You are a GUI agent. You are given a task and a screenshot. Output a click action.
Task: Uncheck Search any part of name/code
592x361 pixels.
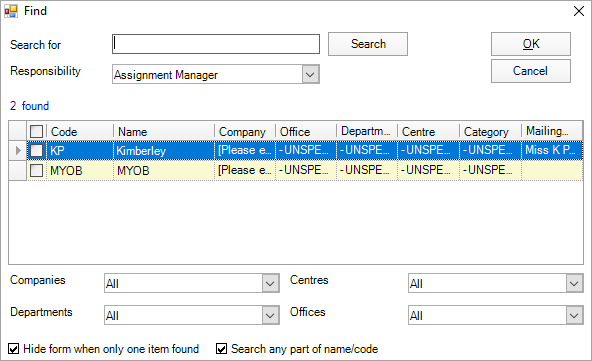[x=222, y=349]
